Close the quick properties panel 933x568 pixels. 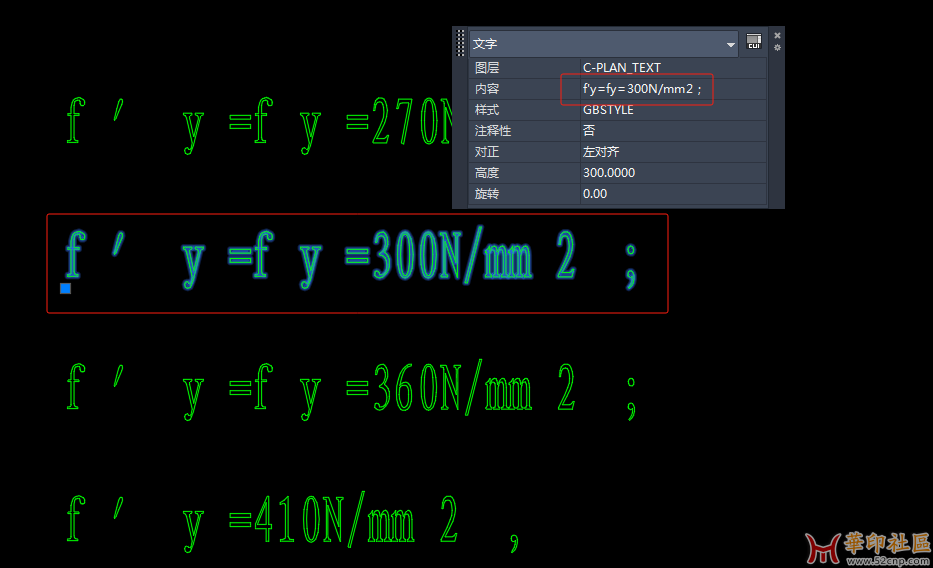[x=777, y=36]
